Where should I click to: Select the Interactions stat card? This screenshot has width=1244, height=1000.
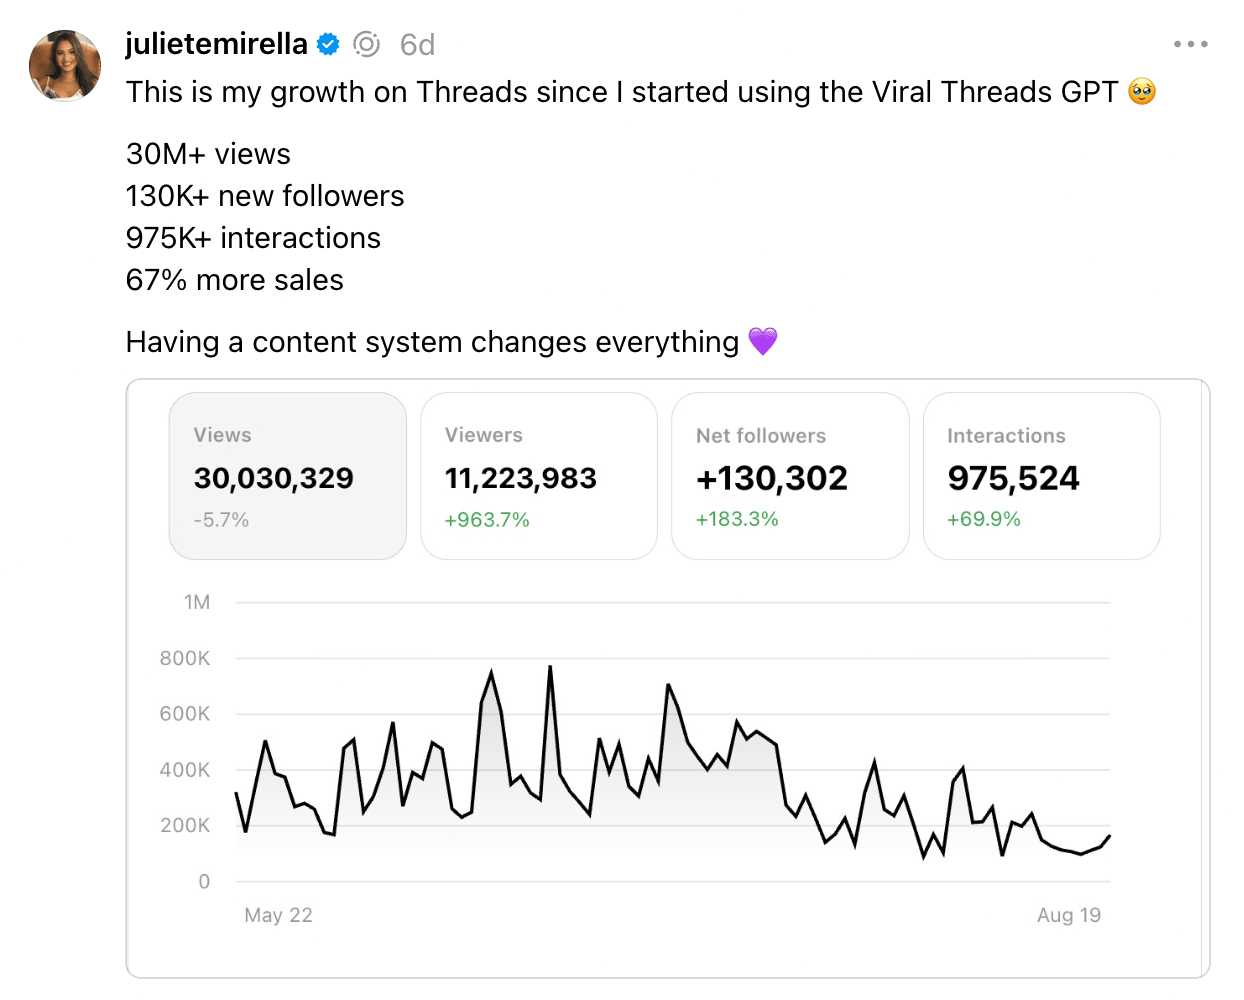tap(1042, 476)
